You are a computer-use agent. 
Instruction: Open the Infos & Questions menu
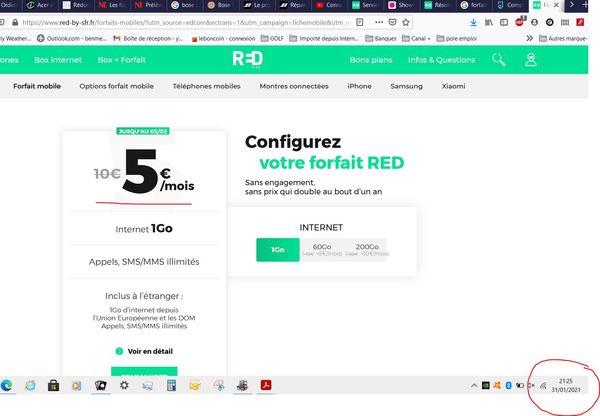[442, 60]
